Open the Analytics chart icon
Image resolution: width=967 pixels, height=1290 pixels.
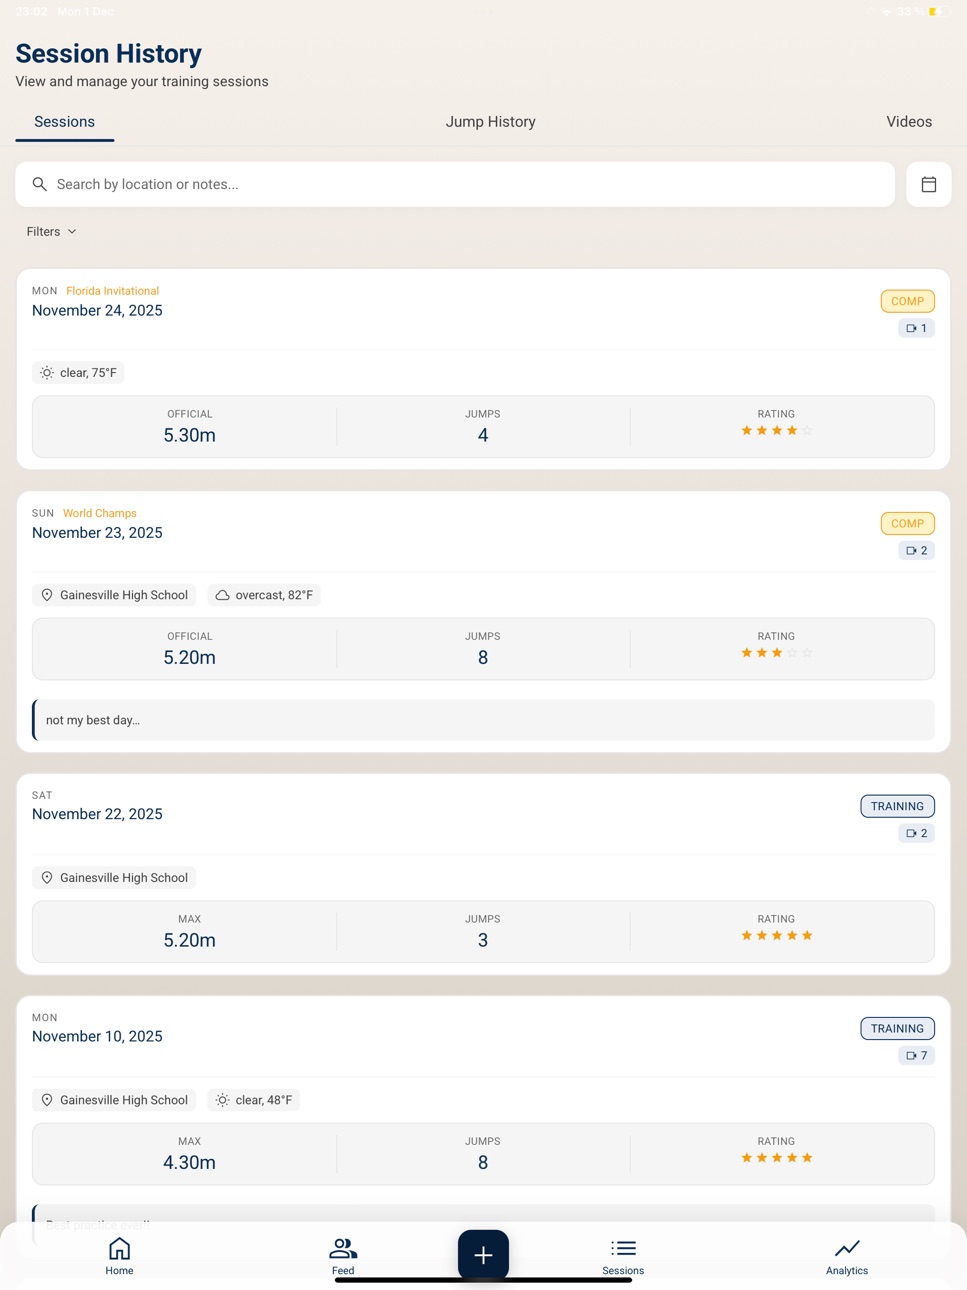(847, 1248)
